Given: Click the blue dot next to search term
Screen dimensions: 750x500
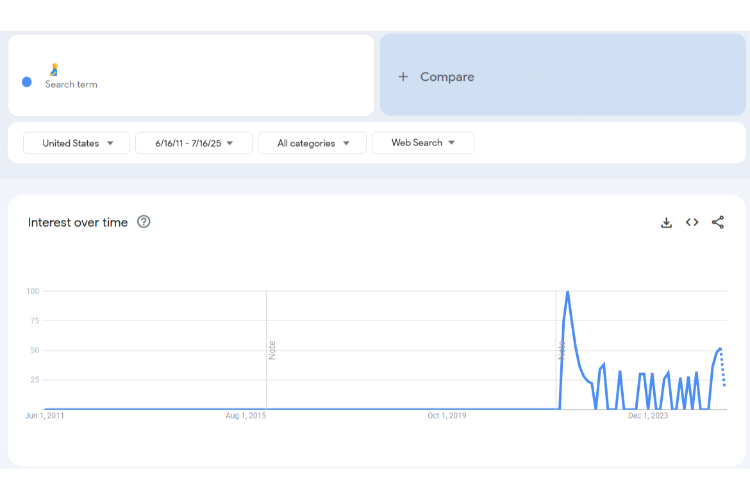Looking at the screenshot, I should pyautogui.click(x=27, y=82).
